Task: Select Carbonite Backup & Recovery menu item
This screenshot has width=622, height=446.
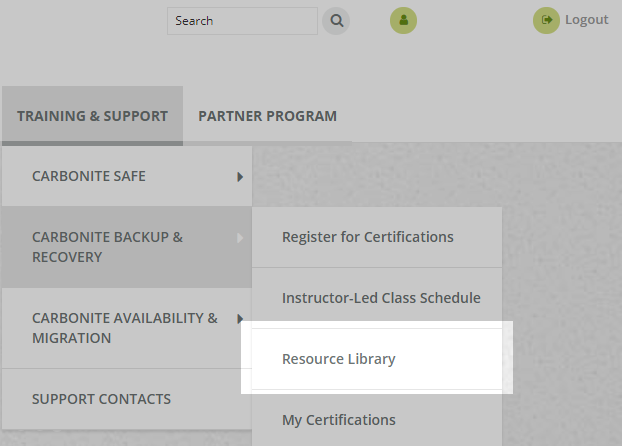Action: click(x=107, y=247)
